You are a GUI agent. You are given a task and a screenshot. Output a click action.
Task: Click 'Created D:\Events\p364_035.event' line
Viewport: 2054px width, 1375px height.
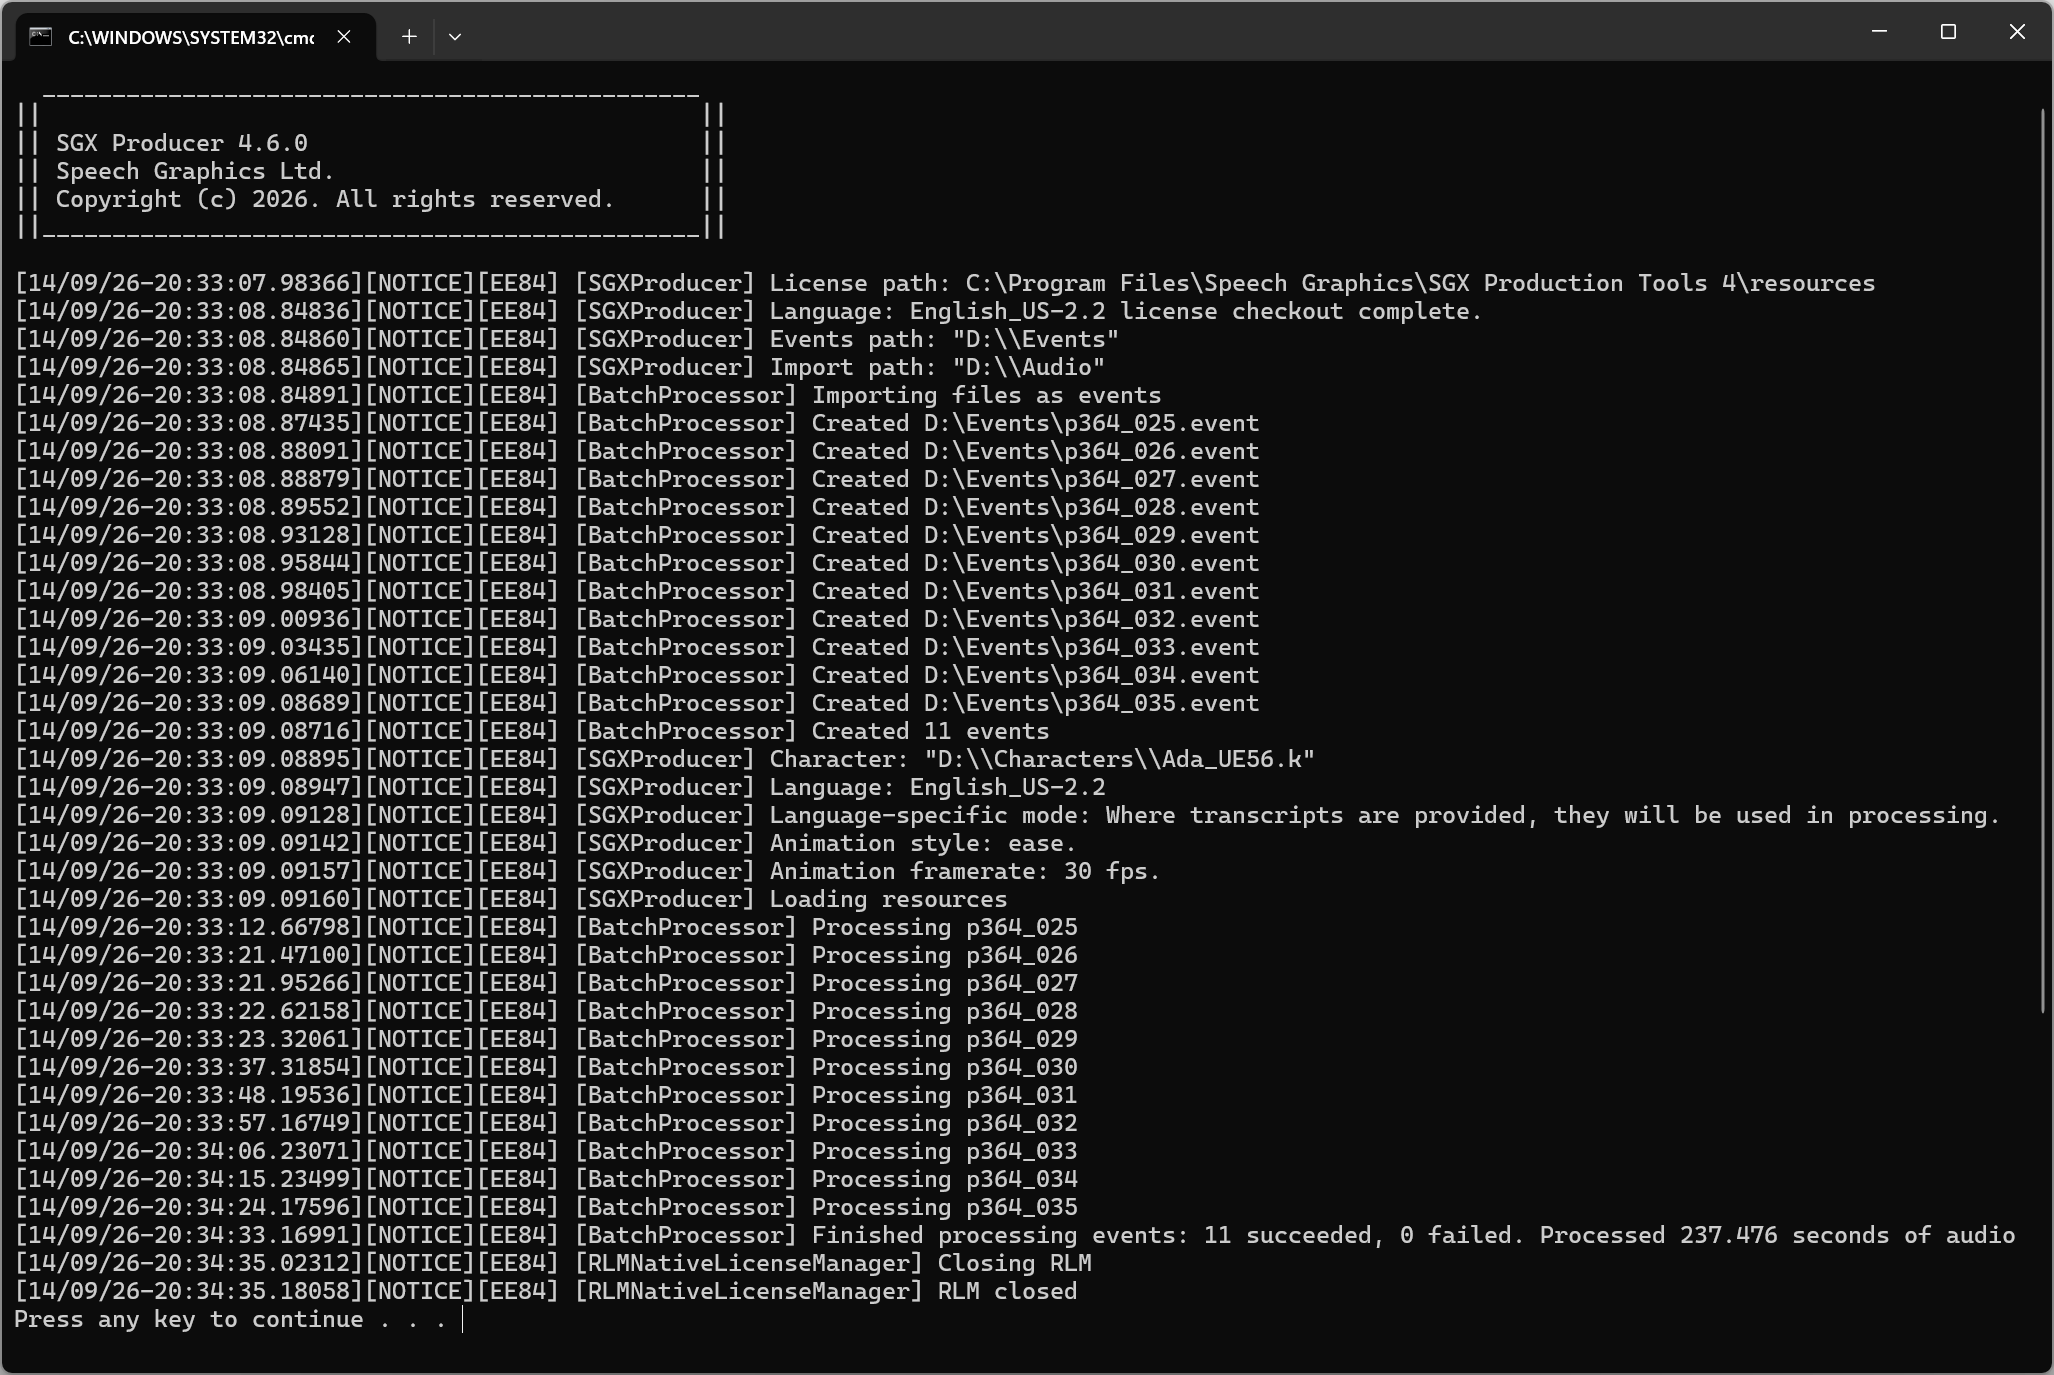click(637, 703)
